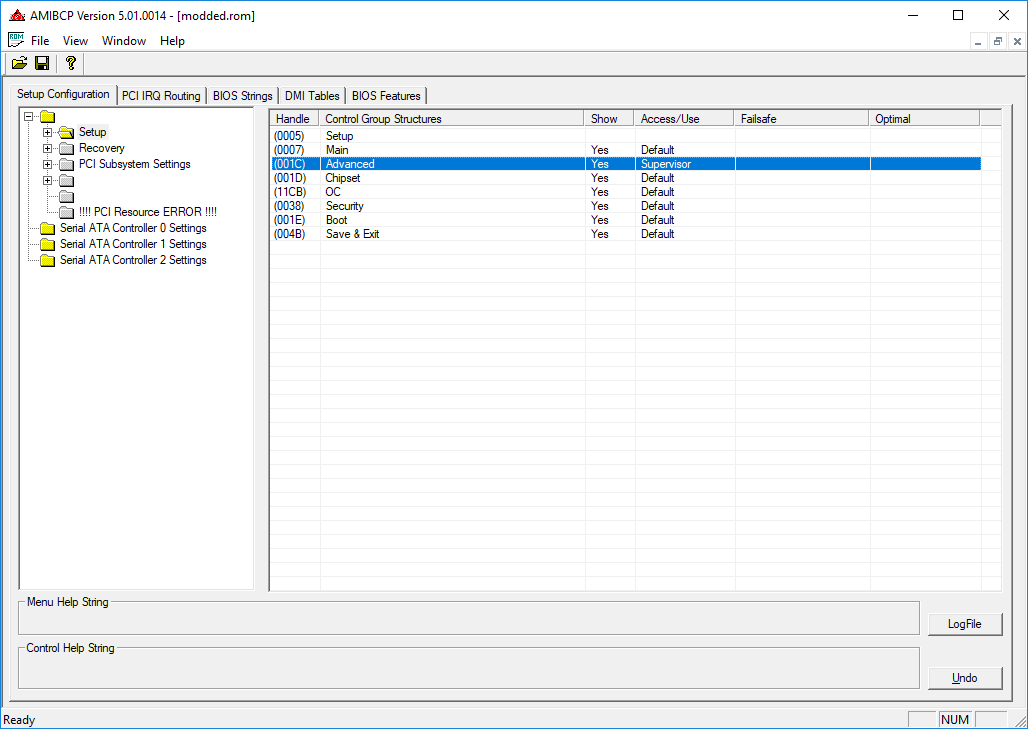Click the PCI Resource ERROR tree label
This screenshot has width=1028, height=729.
pyautogui.click(x=148, y=212)
